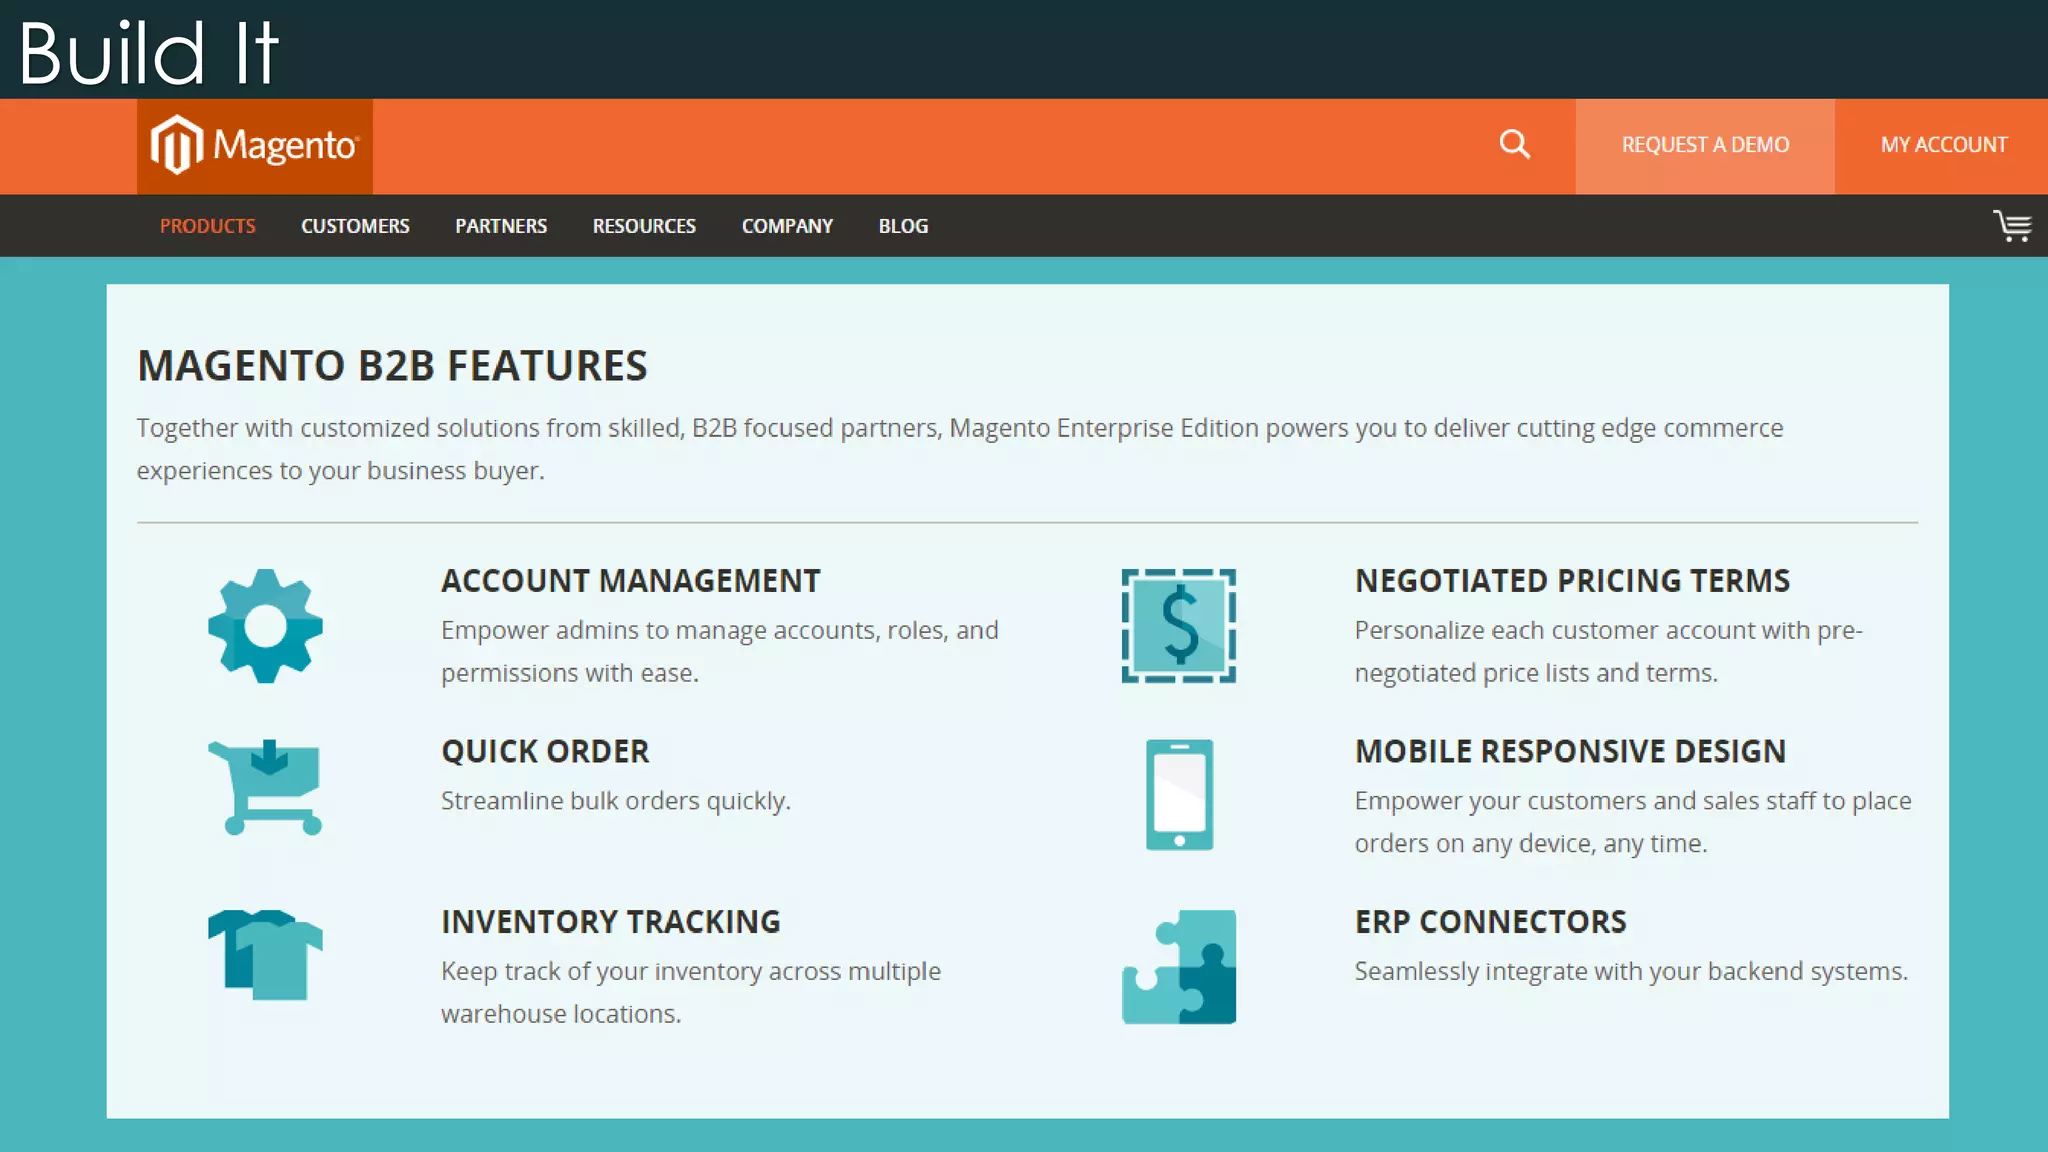
Task: Click the ERP Connectors puzzle icon
Action: (x=1179, y=967)
